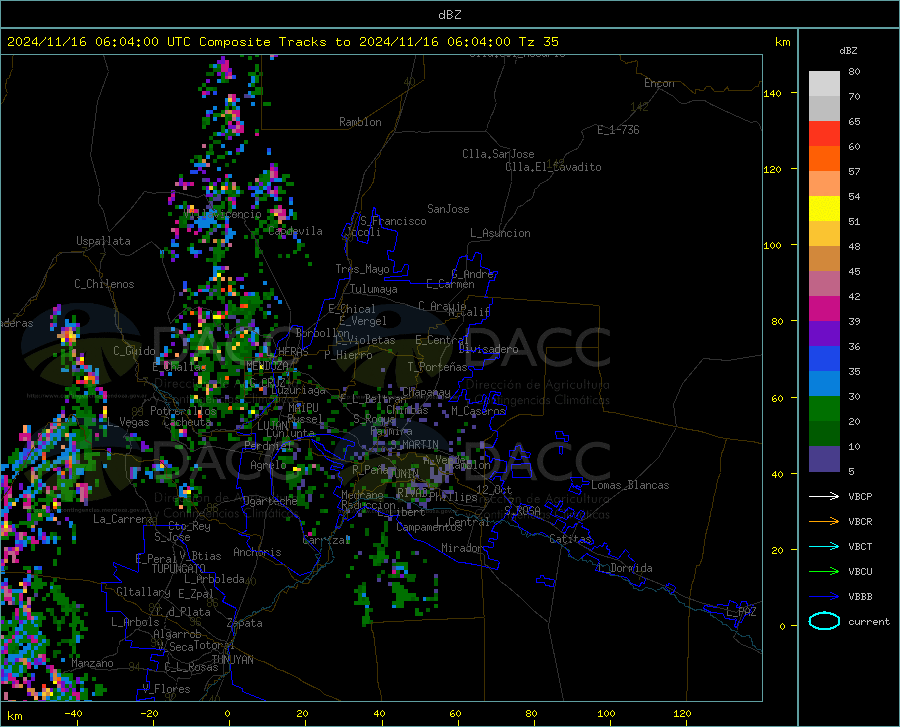900x727 pixels.
Task: Click the 'Mirador' place label
Action: click(x=462, y=548)
